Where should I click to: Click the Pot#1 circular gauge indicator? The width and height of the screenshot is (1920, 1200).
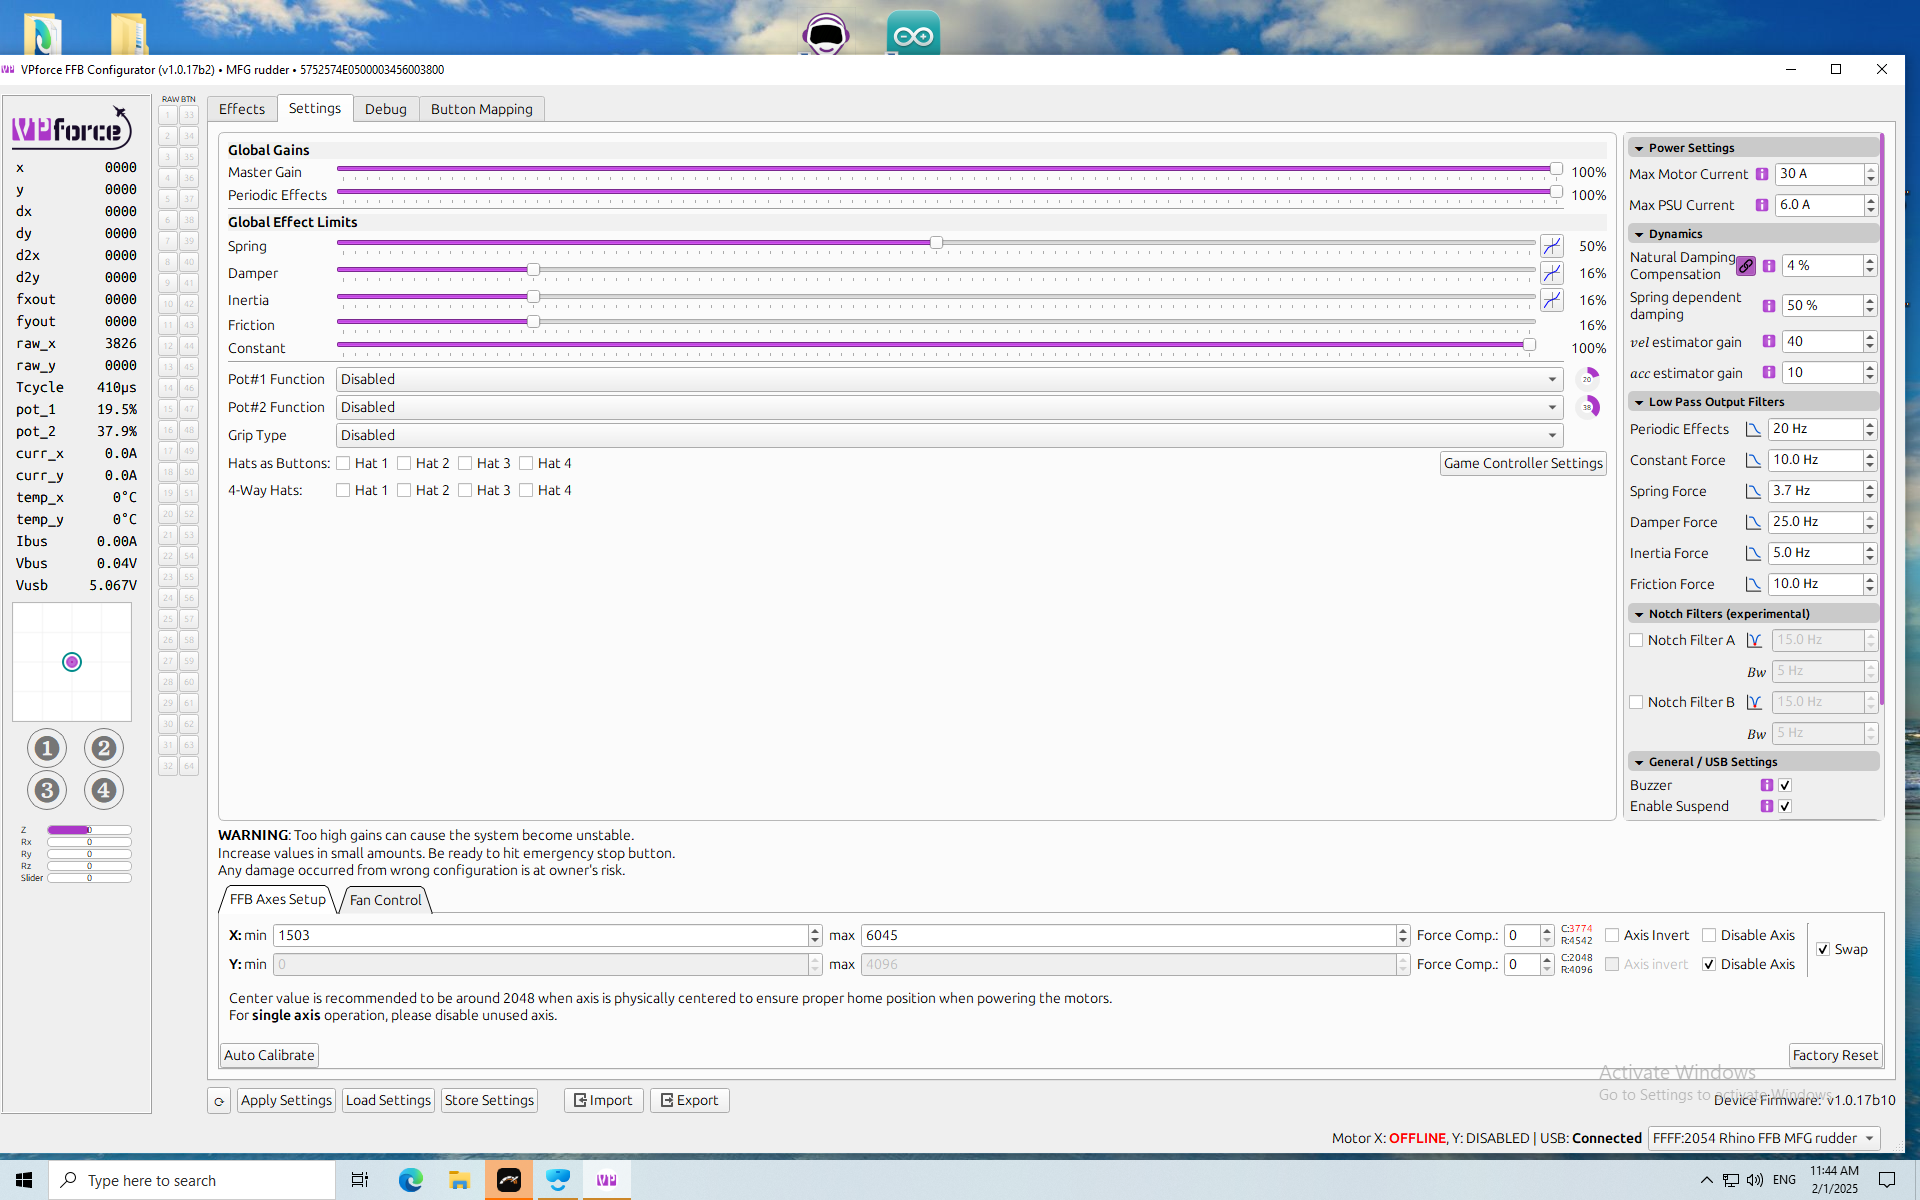point(1587,379)
